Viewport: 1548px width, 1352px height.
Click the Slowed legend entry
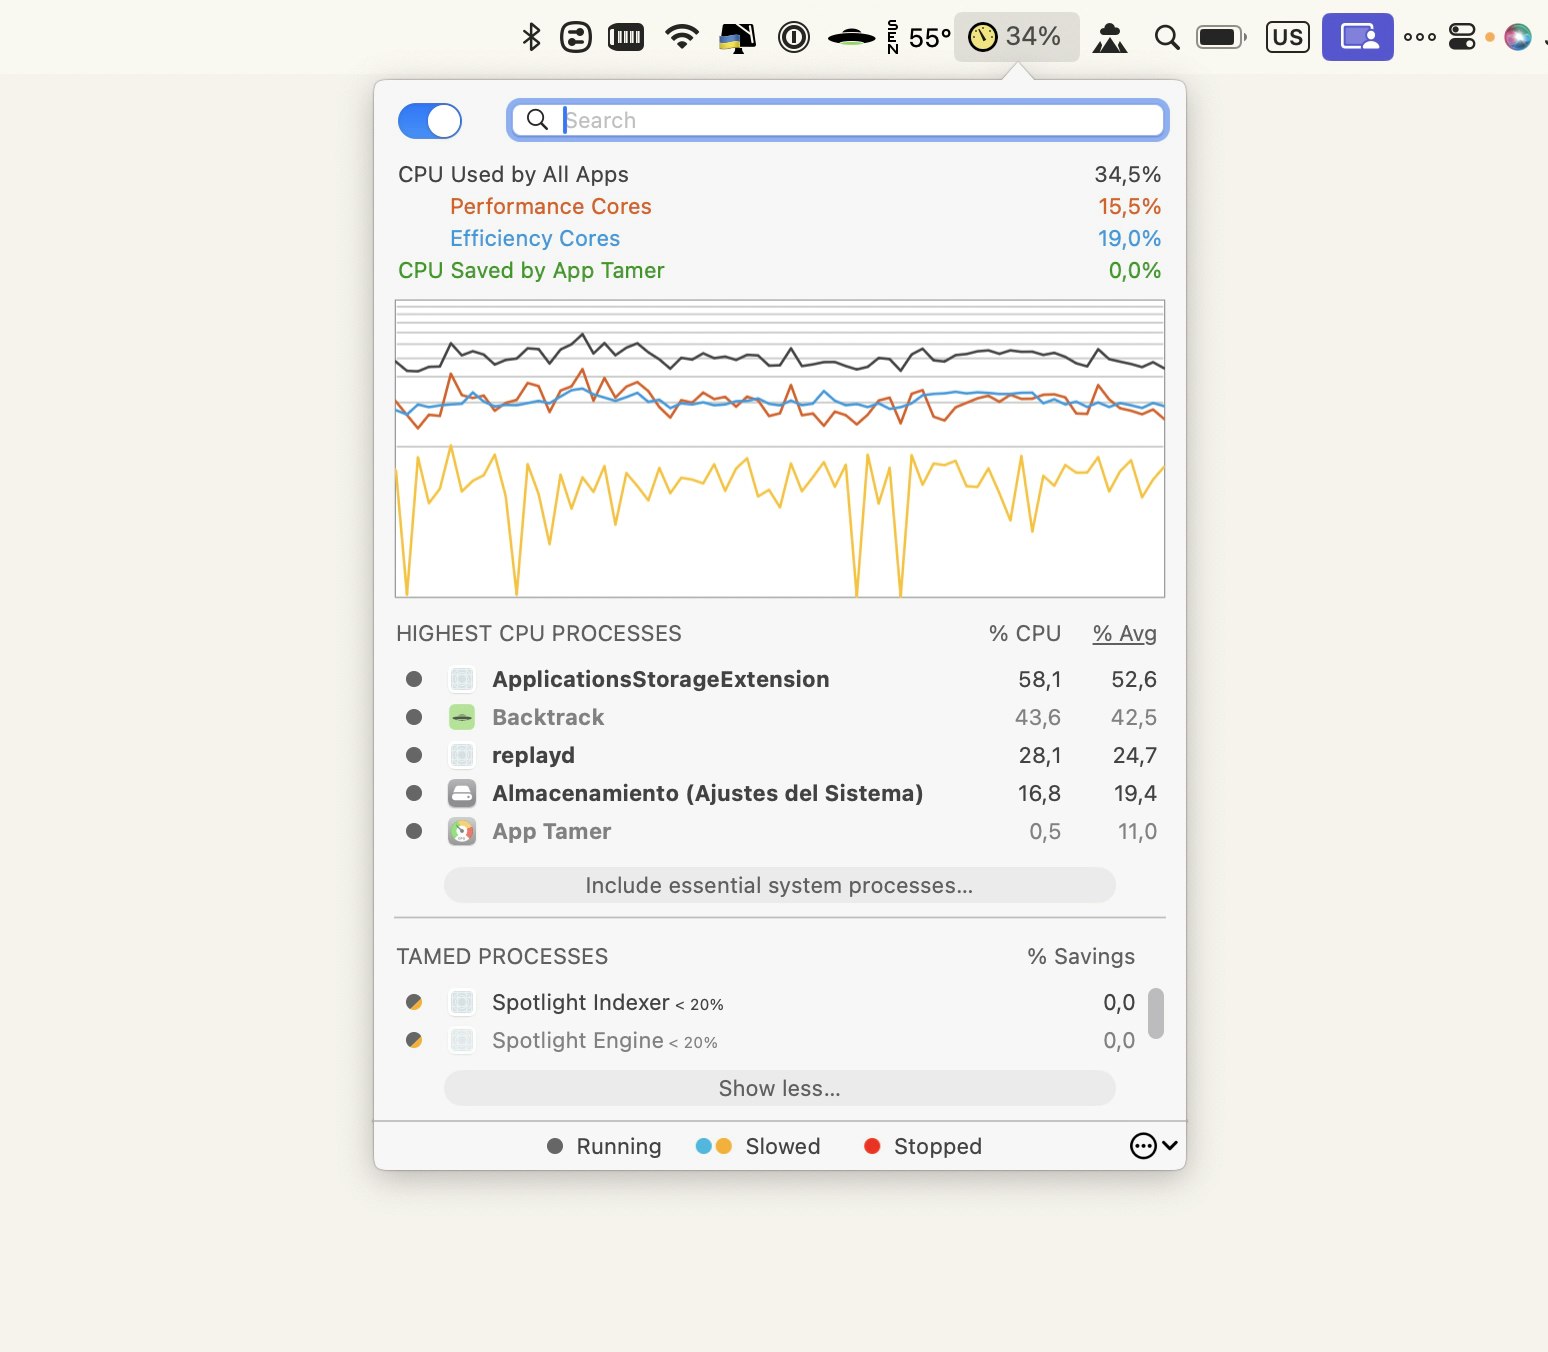pyautogui.click(x=758, y=1147)
